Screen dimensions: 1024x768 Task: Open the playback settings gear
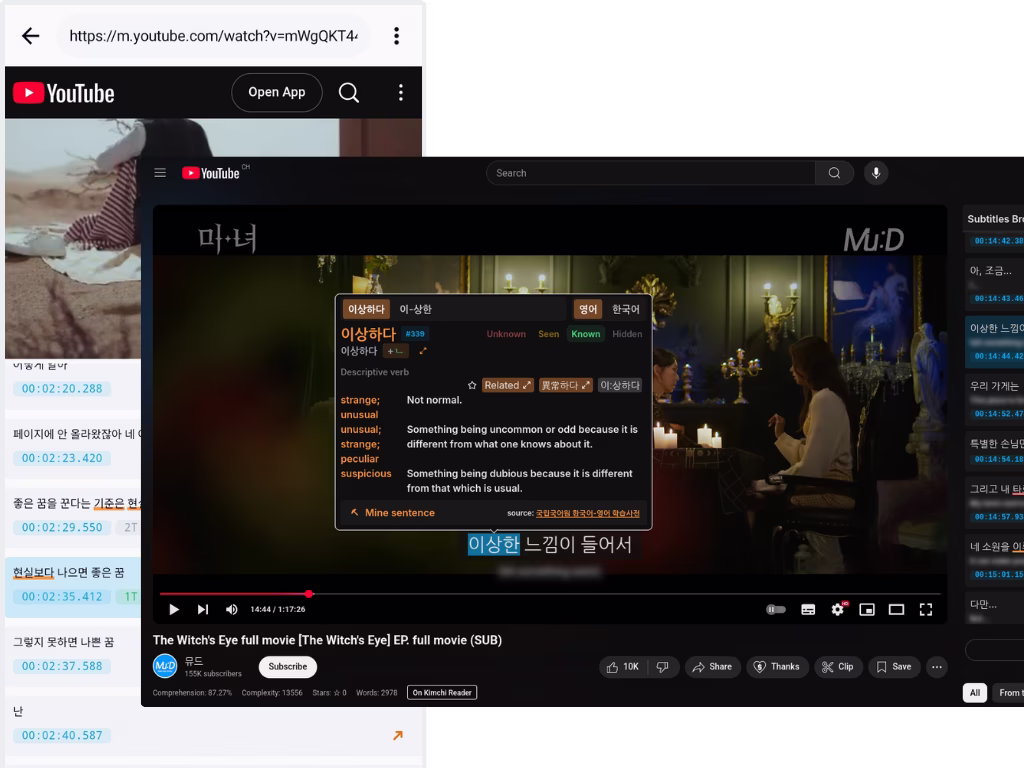pyautogui.click(x=838, y=609)
